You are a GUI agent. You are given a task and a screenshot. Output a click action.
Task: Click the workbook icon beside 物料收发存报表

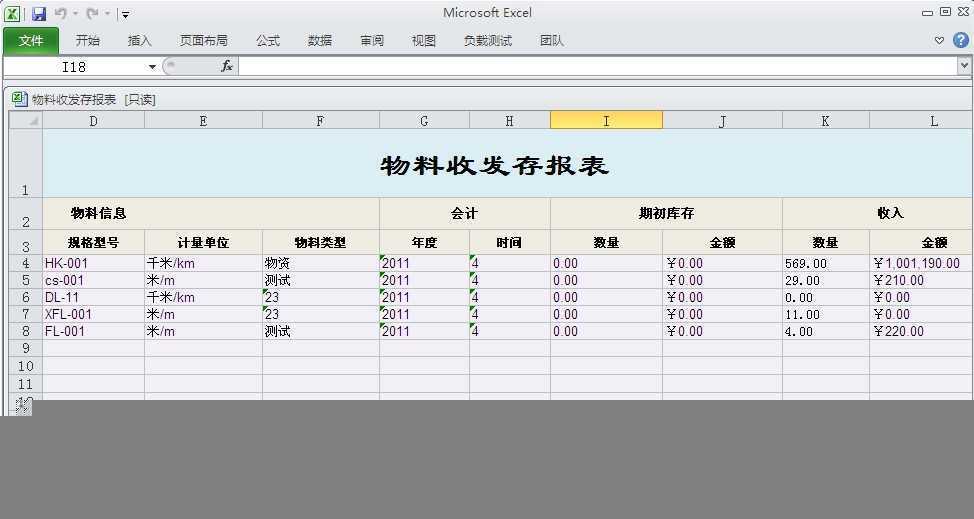[x=20, y=99]
